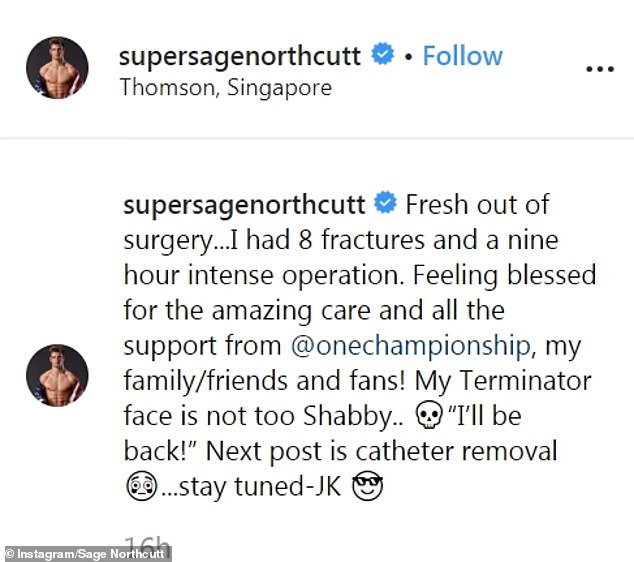Click the verified badge in the caption
The image size is (634, 562).
coord(385,204)
